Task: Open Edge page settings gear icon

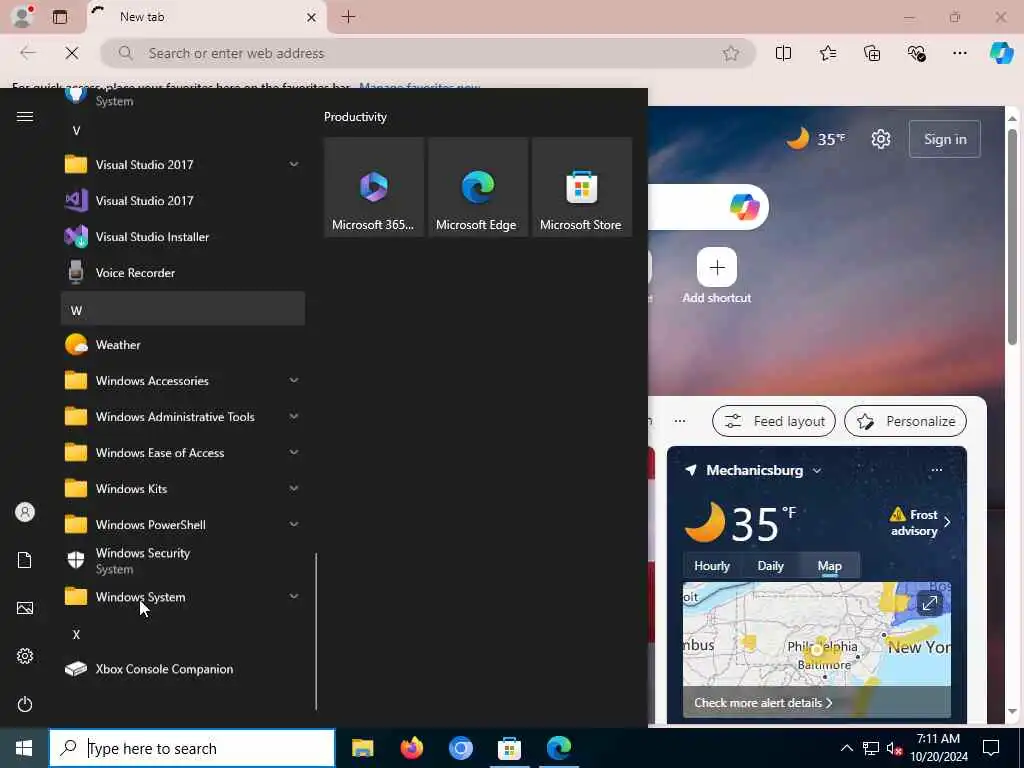Action: (x=880, y=139)
